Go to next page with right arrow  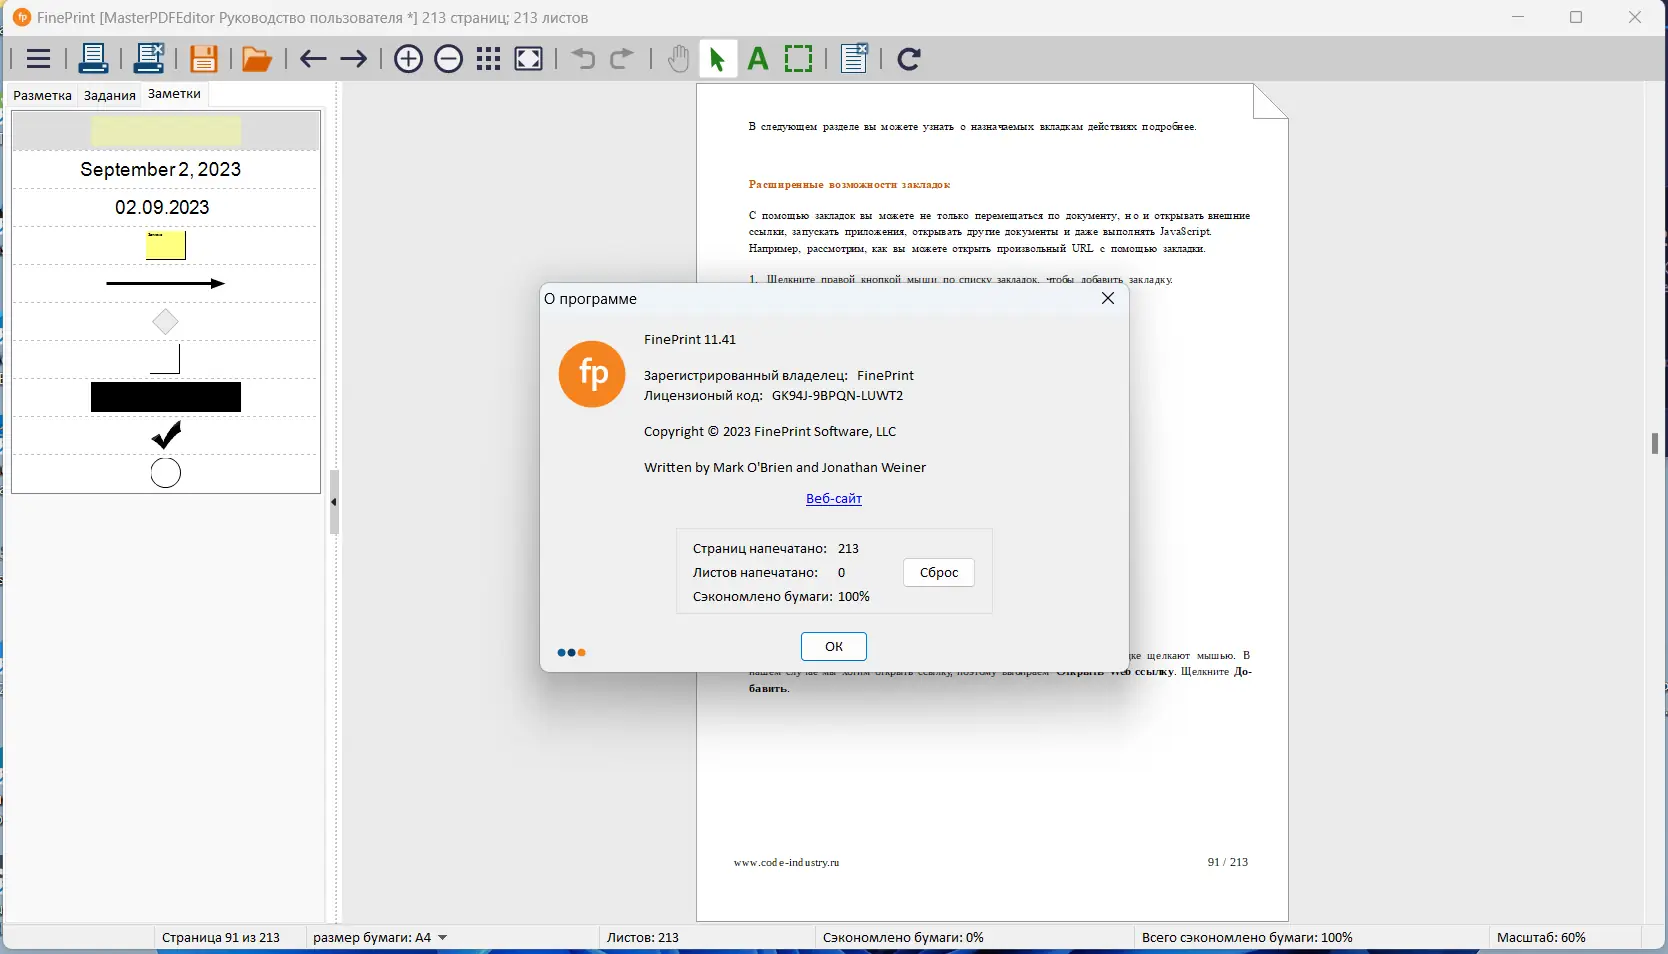pos(353,59)
